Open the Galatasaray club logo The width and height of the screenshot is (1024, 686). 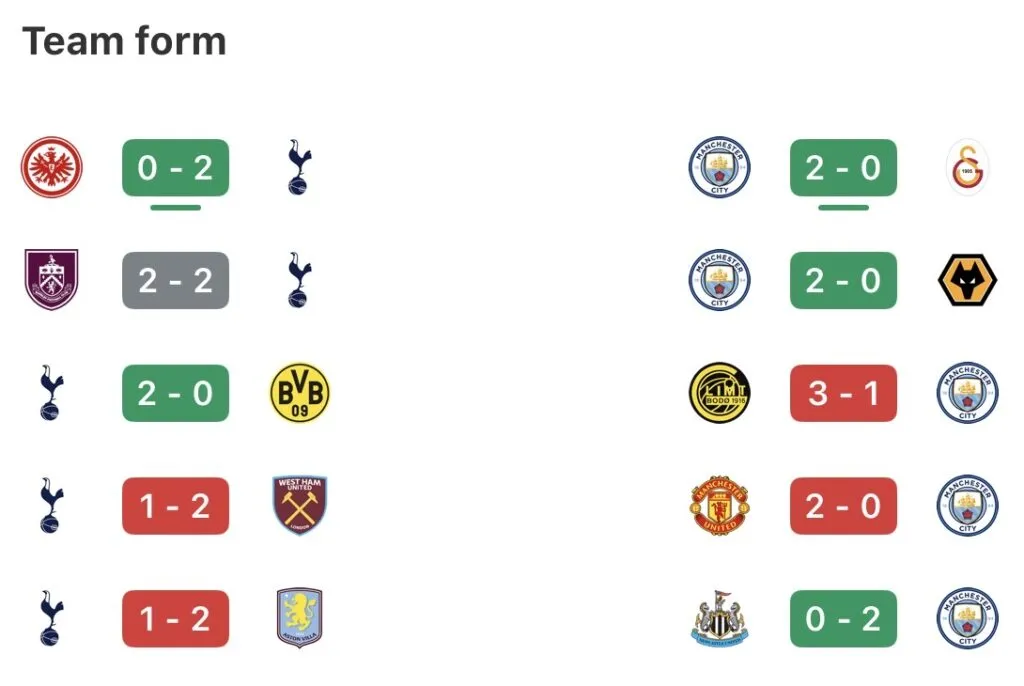(967, 167)
